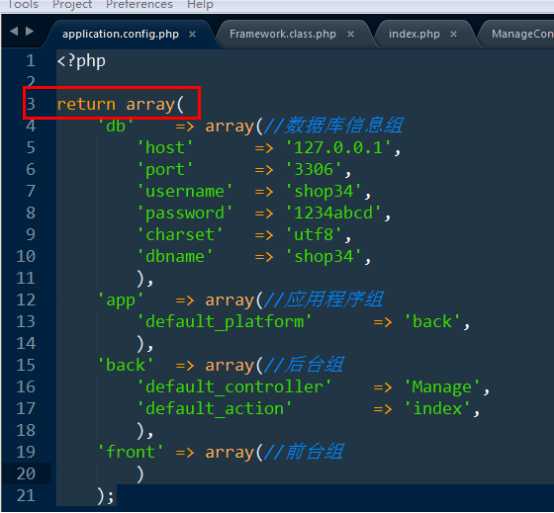Go to next tab with right arrow

[29, 31]
